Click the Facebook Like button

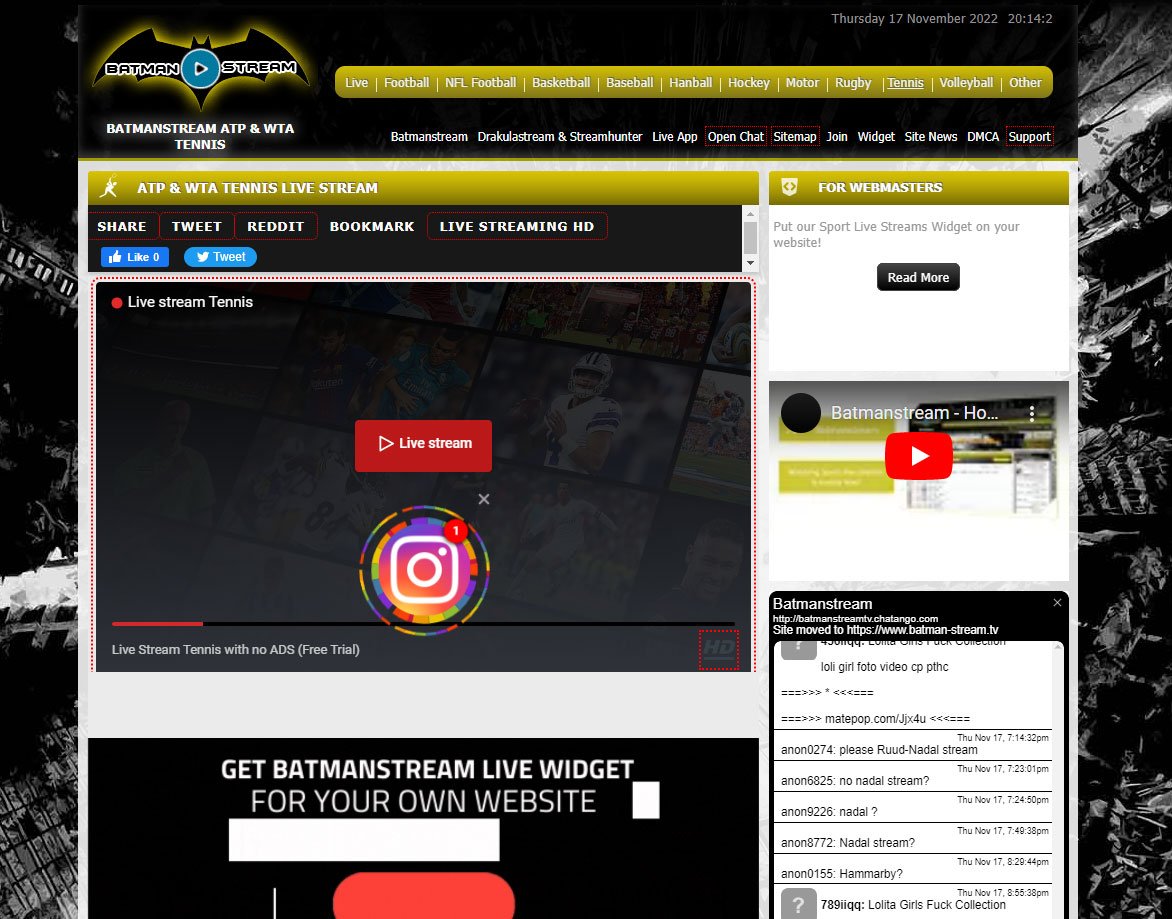coord(135,257)
